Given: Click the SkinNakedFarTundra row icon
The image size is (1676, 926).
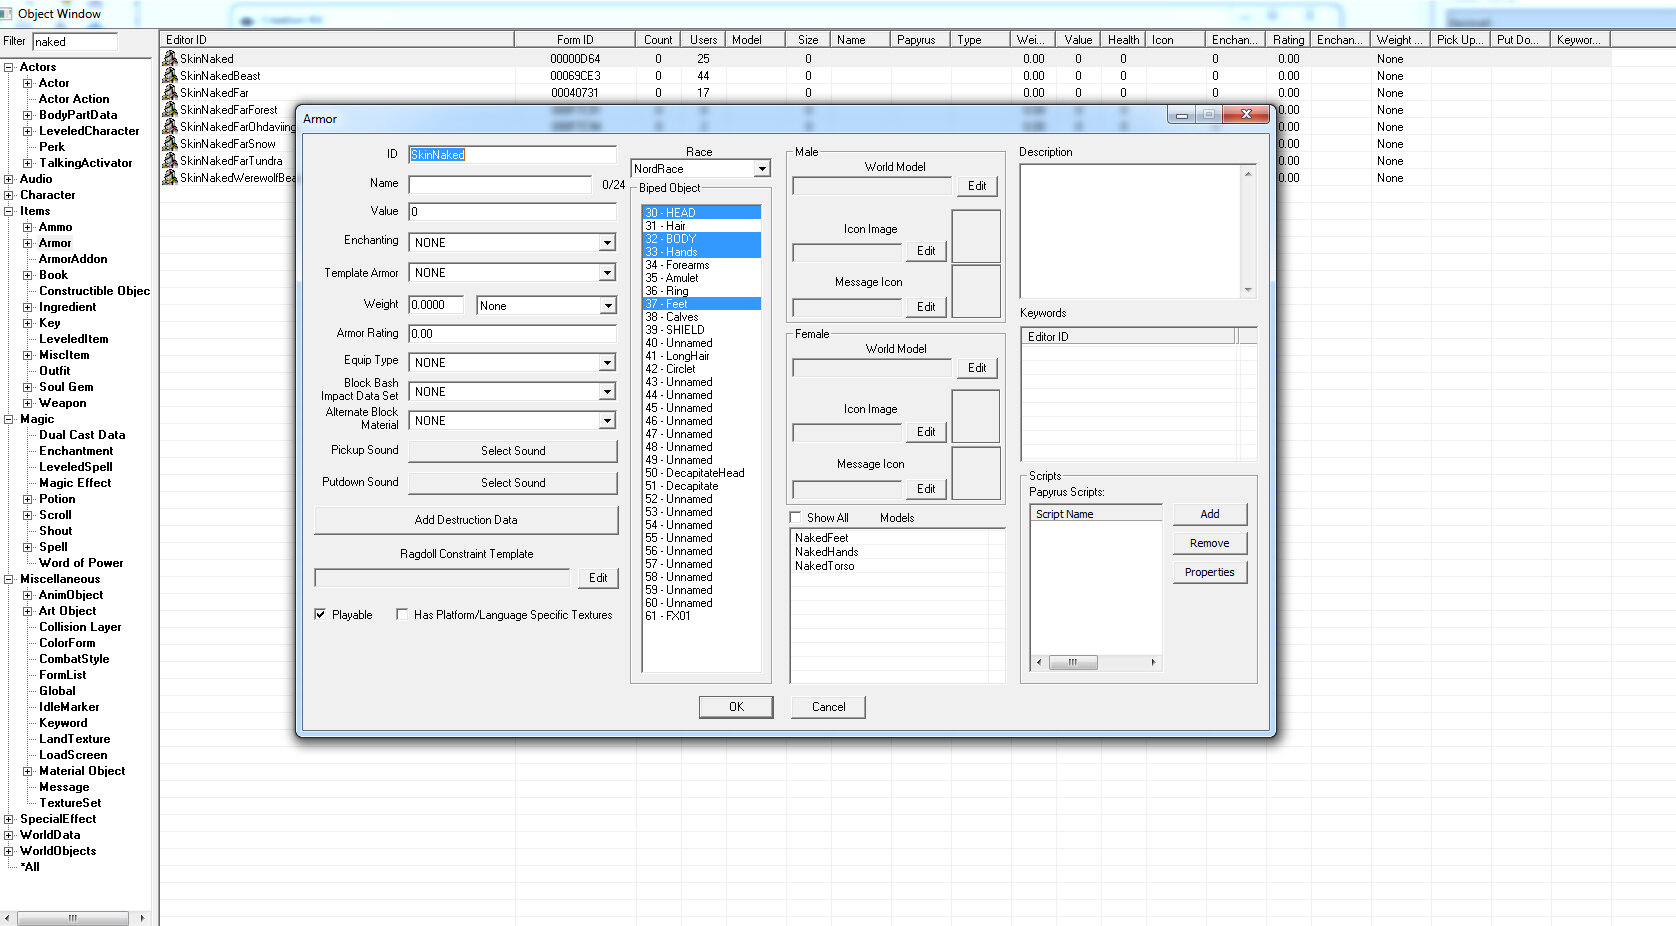Looking at the screenshot, I should [x=170, y=160].
